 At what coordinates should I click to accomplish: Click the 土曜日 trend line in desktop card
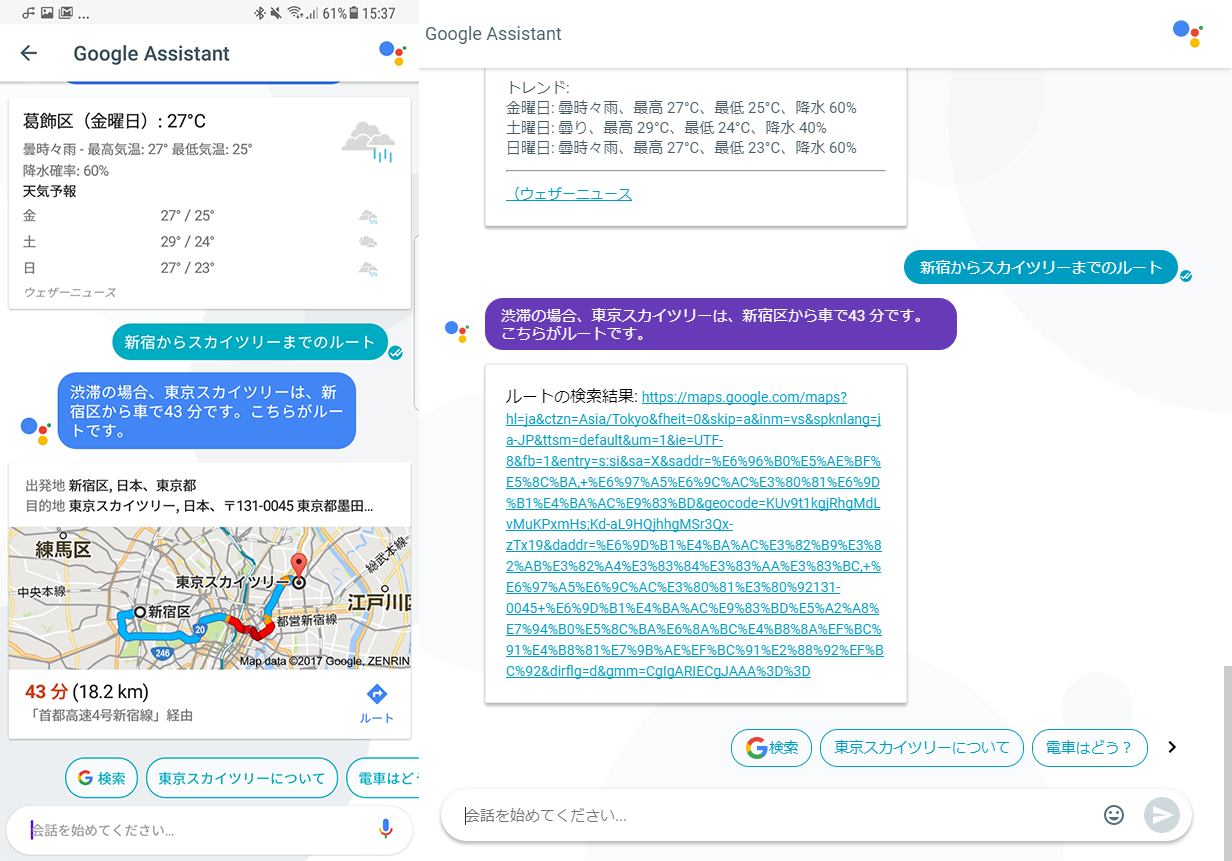[667, 128]
